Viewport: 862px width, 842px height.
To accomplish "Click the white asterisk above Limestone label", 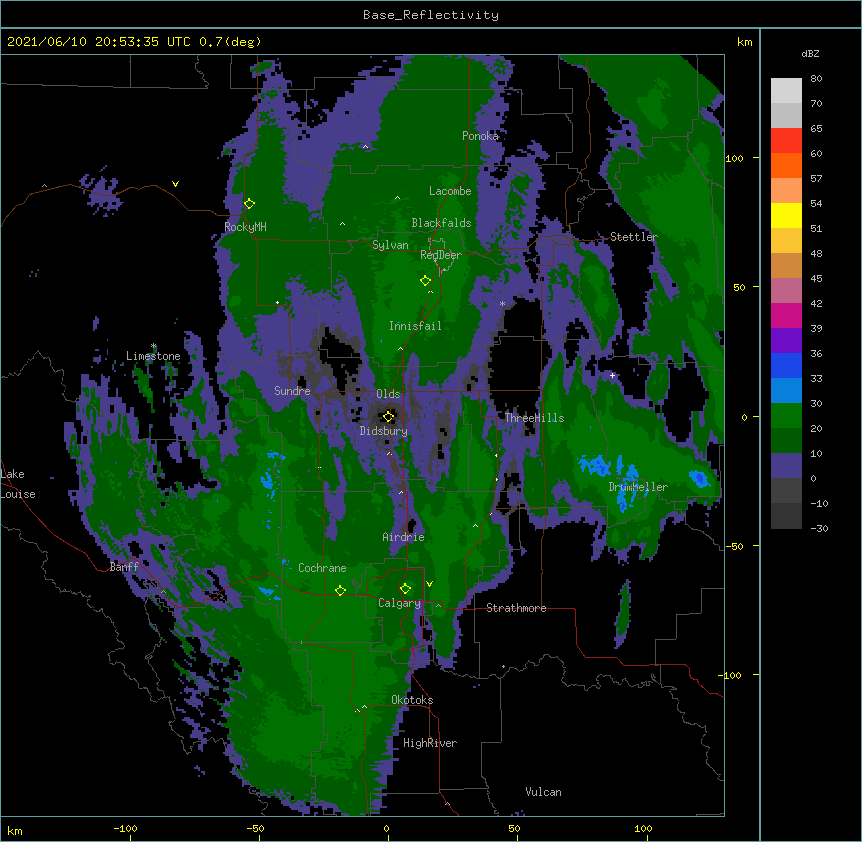I will tap(154, 346).
